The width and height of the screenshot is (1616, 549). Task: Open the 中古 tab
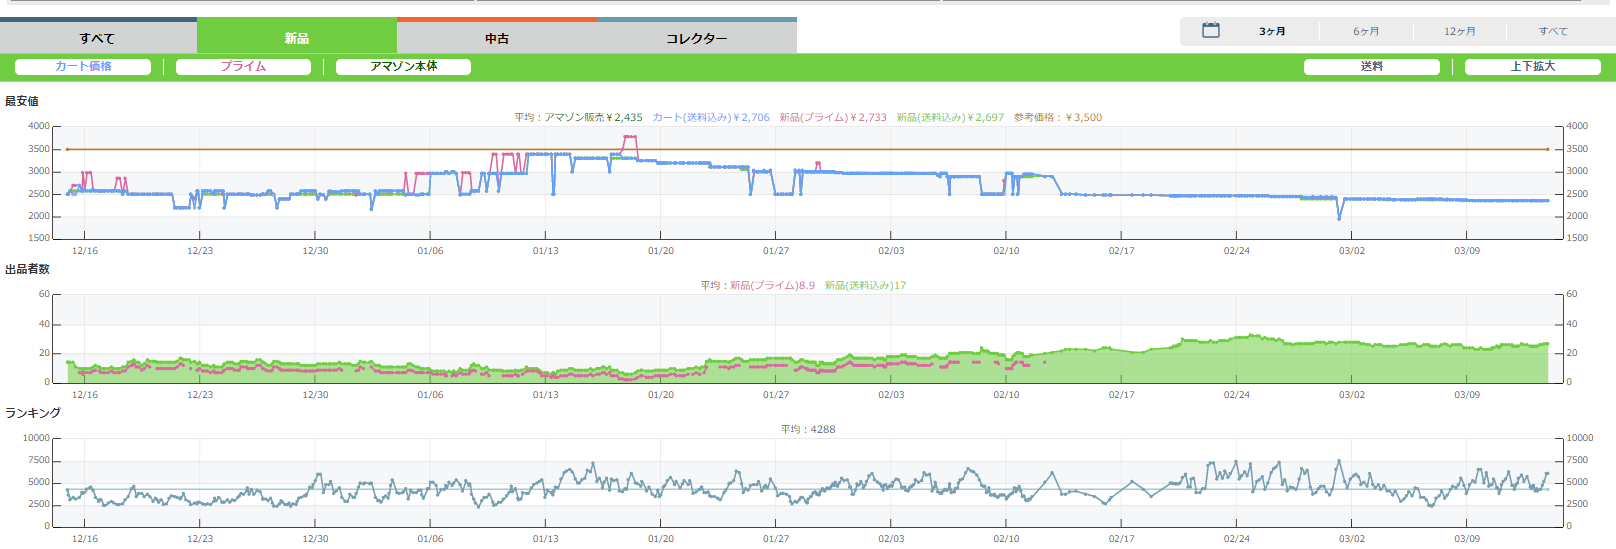click(497, 38)
